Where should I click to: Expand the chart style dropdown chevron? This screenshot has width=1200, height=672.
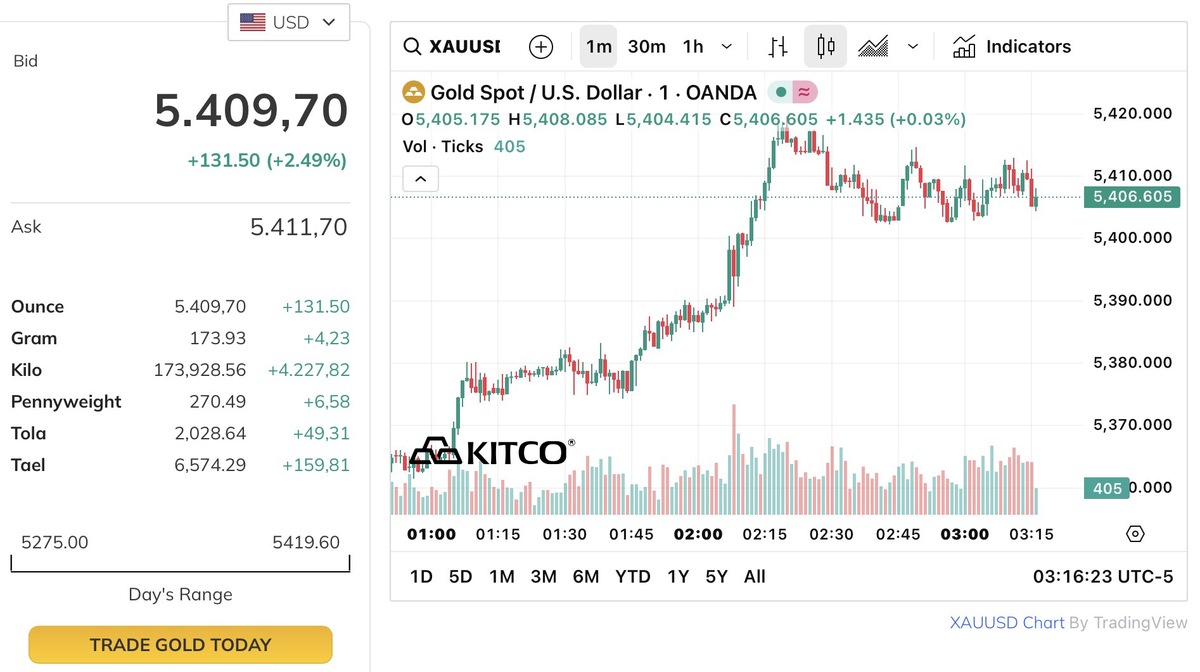pos(913,47)
